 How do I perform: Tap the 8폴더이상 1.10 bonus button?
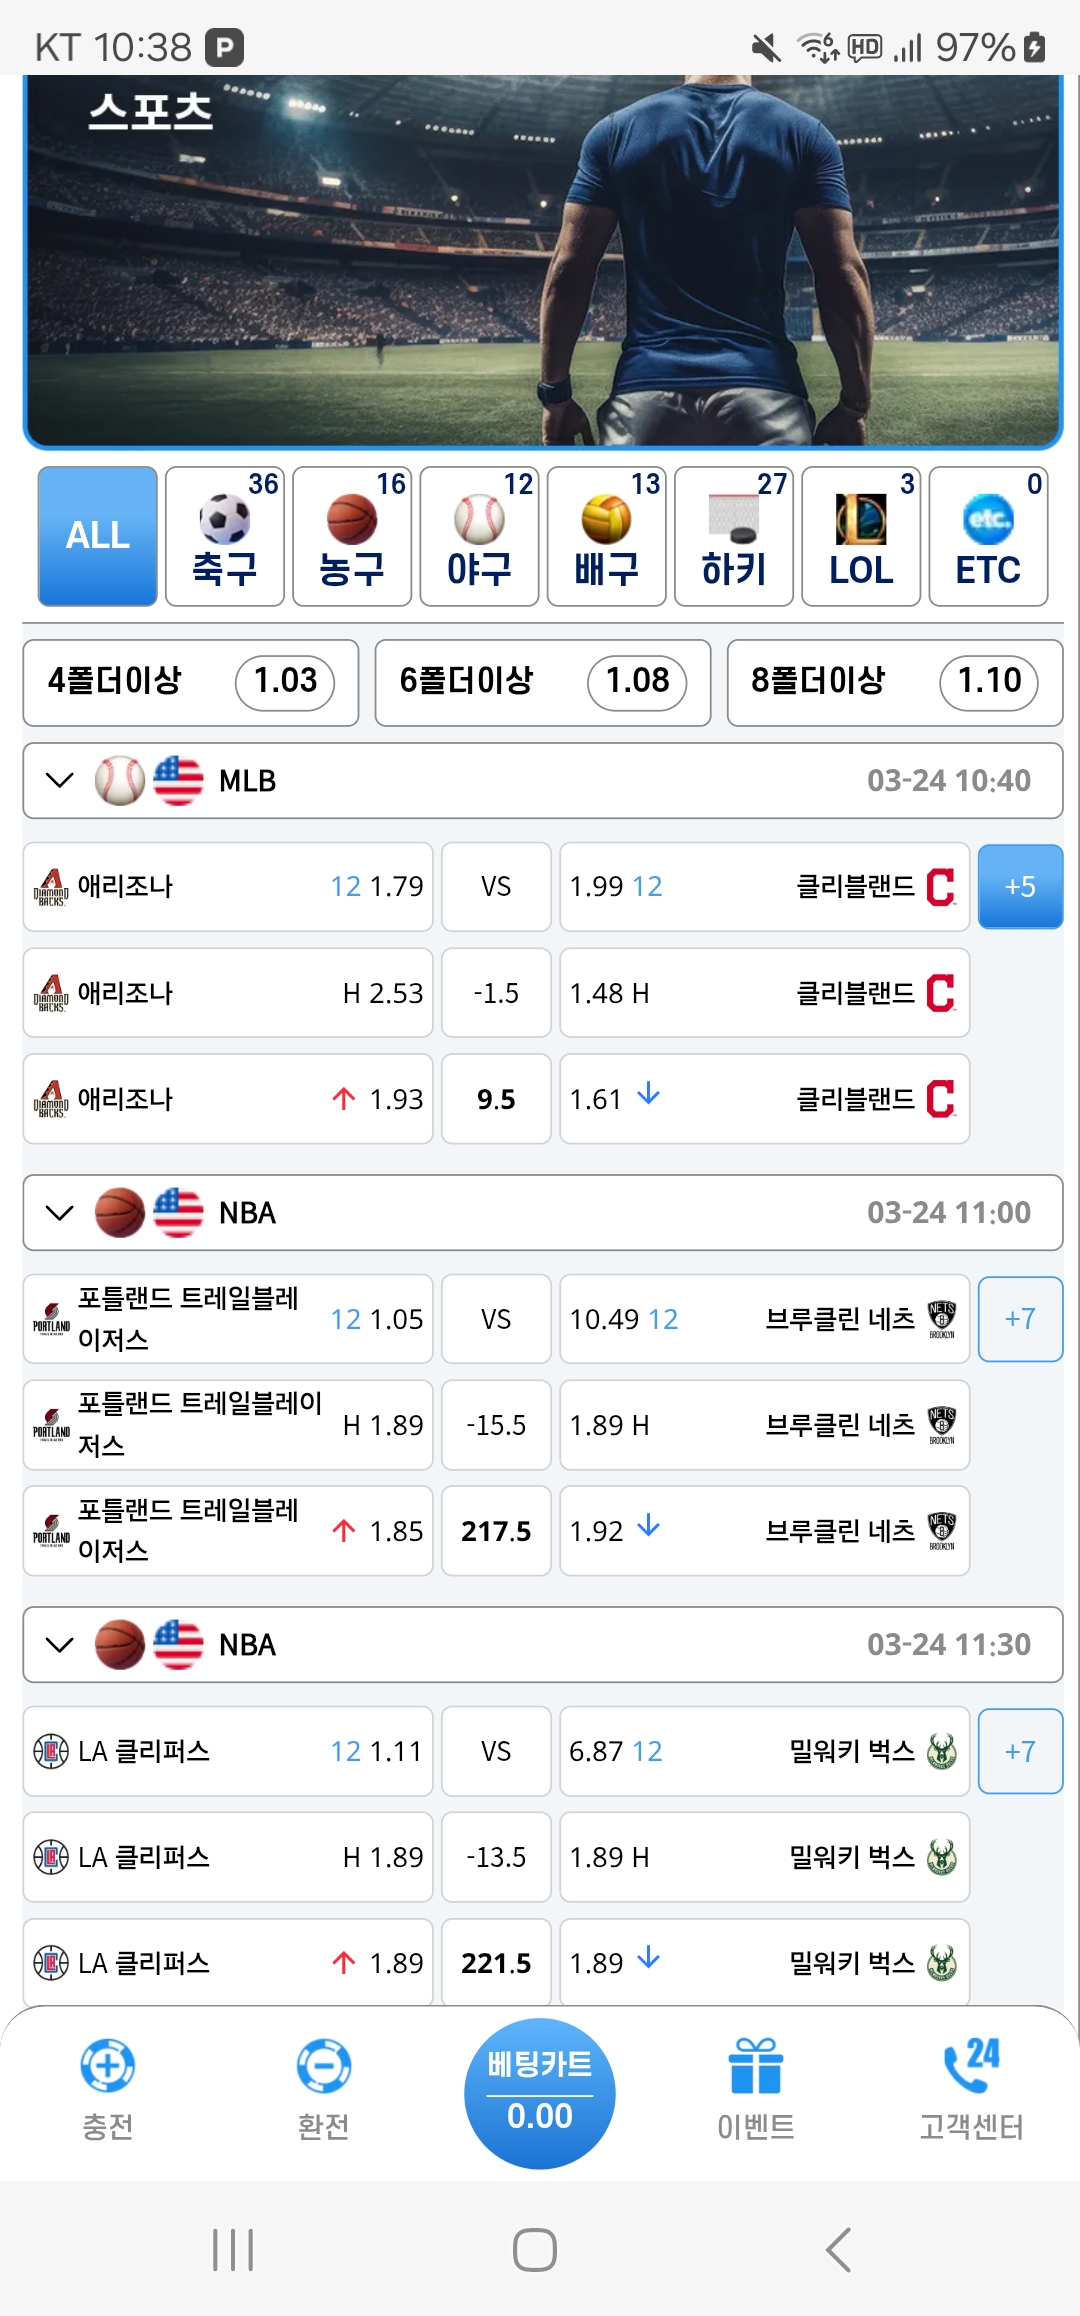coord(894,682)
